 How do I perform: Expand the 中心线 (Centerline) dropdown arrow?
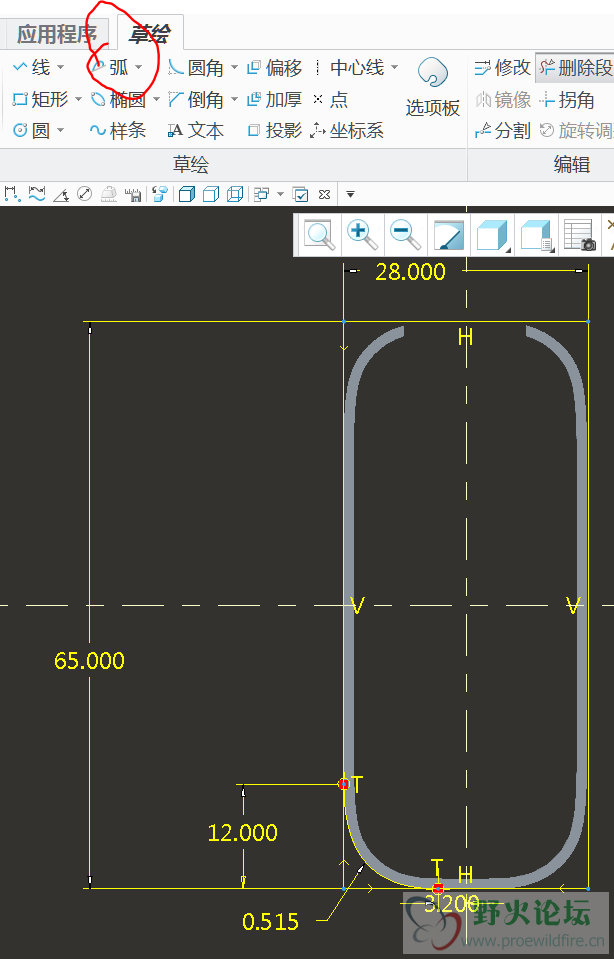(x=394, y=67)
